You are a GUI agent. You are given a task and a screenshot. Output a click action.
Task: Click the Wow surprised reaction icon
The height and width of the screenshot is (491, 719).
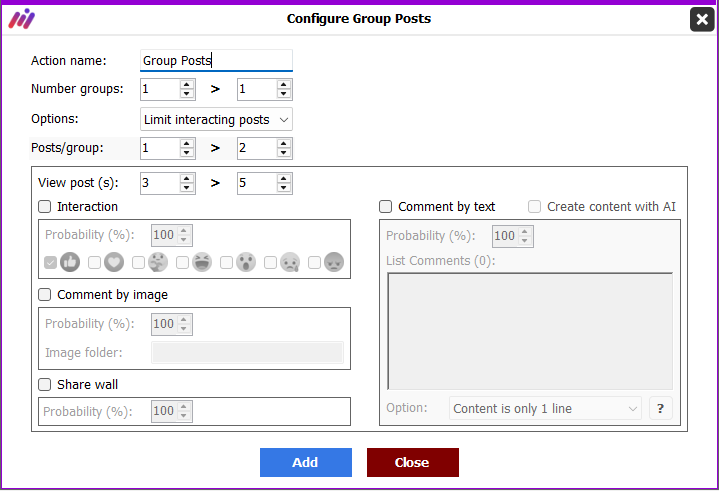(246, 262)
